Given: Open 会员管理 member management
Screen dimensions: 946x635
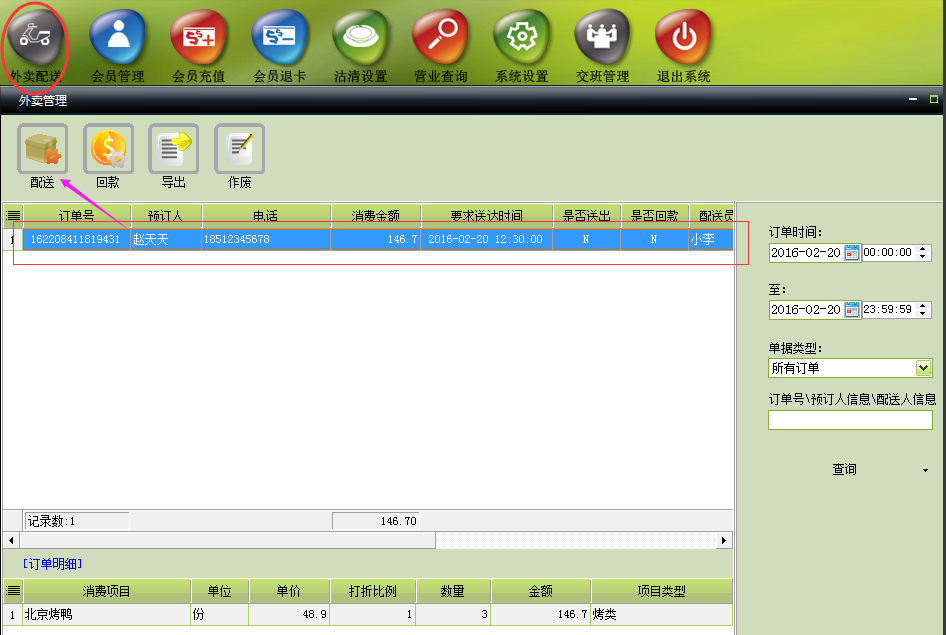Looking at the screenshot, I should 118,46.
